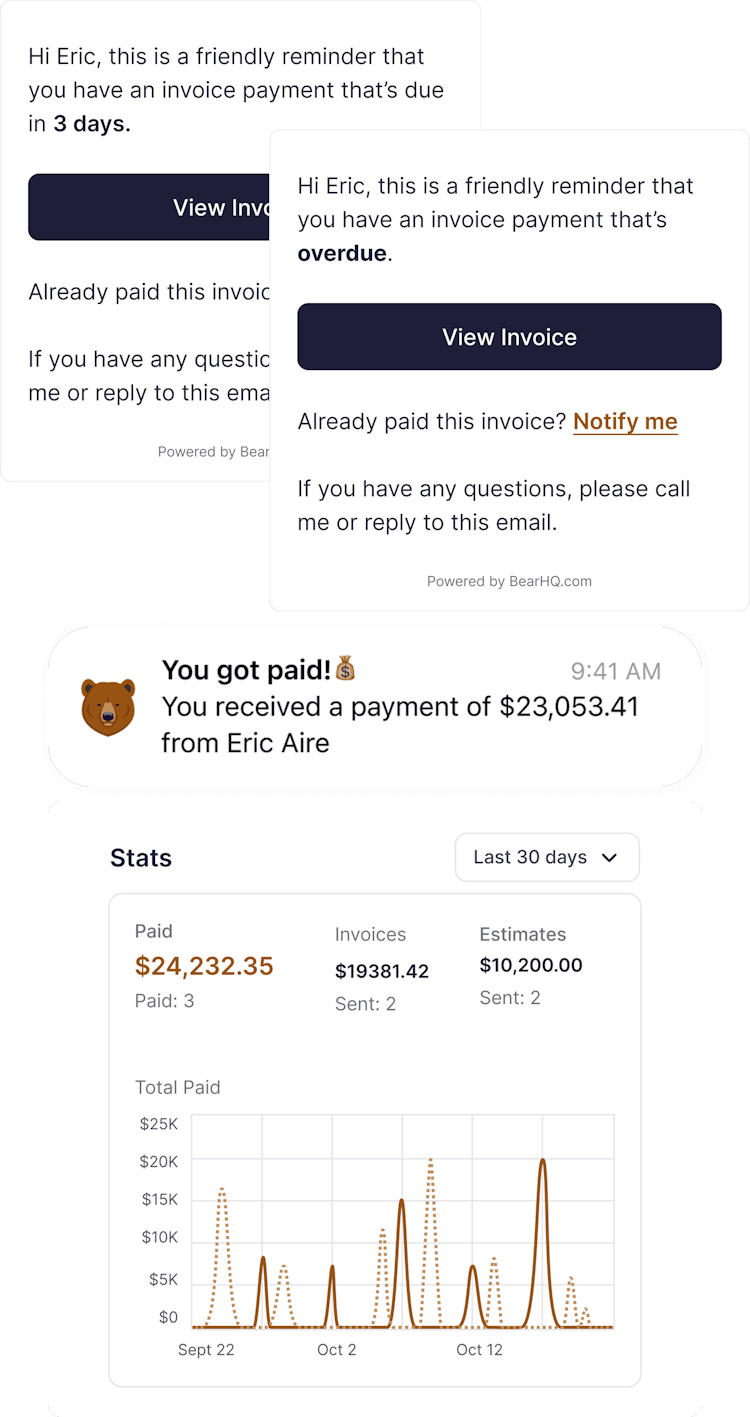
Task: Select the Paid amount $24,232.35
Action: [x=204, y=966]
